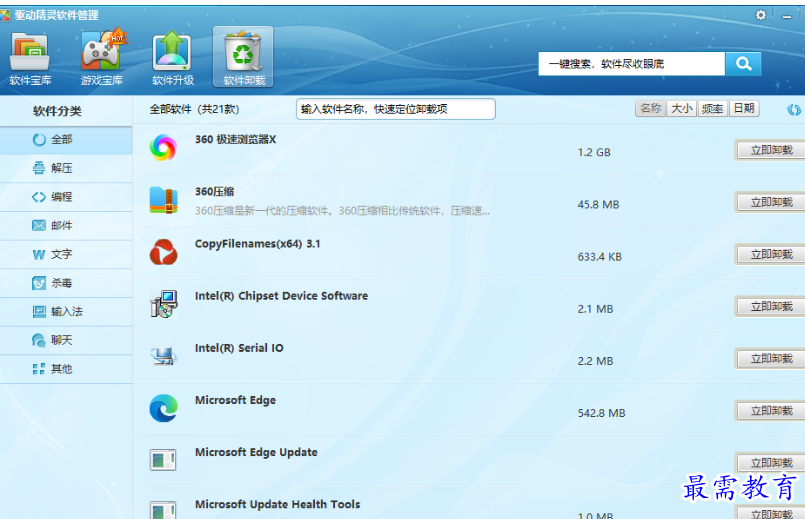The height and width of the screenshot is (519, 805).
Task: Uninstall Intel Chipset Device Software
Action: (x=771, y=306)
